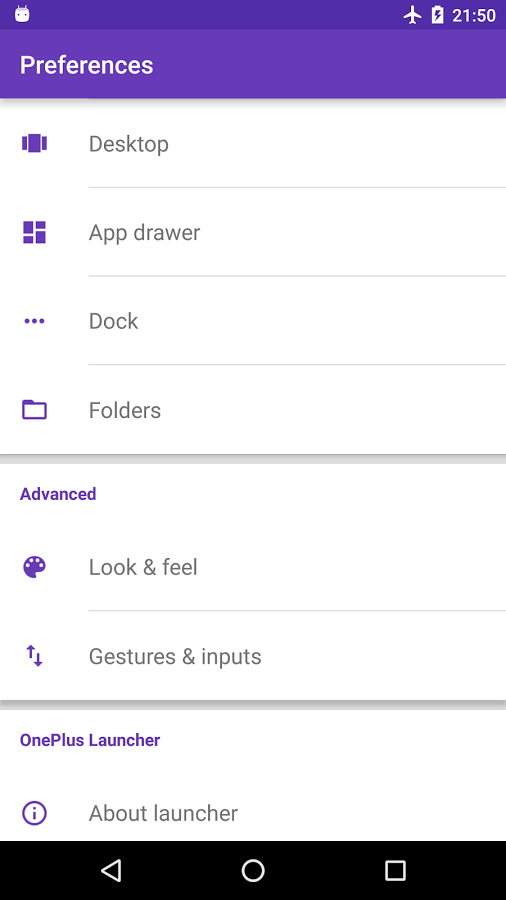This screenshot has width=506, height=900.
Task: Tap the battery charging status icon
Action: pyautogui.click(x=438, y=15)
